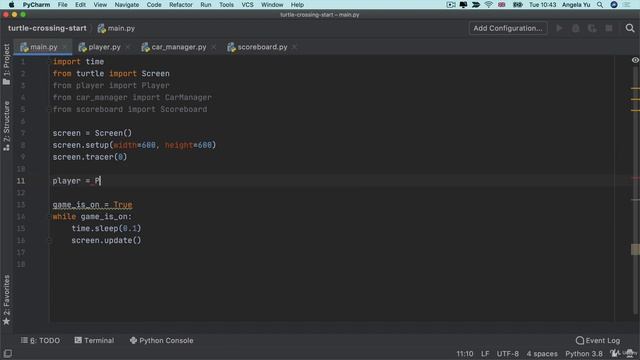
Task: Click the Stop icon in the toolbar
Action: tap(609, 28)
